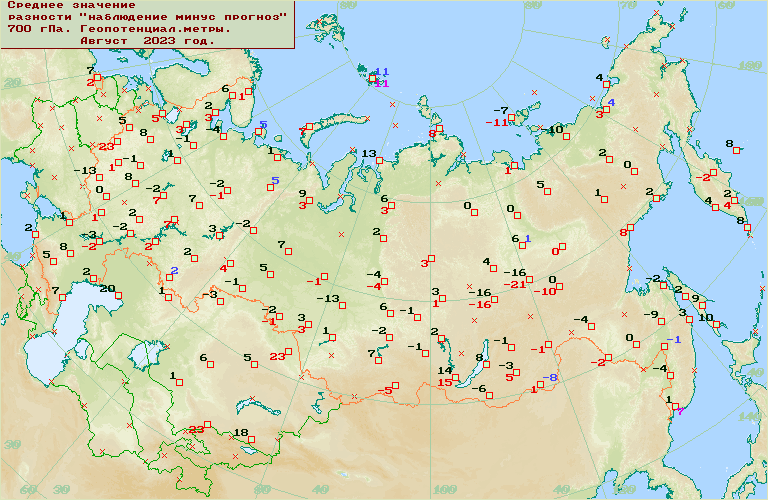The image size is (768, 500).
Task: Click the black value "20" by the Caspian Sea
Action: coord(107,288)
